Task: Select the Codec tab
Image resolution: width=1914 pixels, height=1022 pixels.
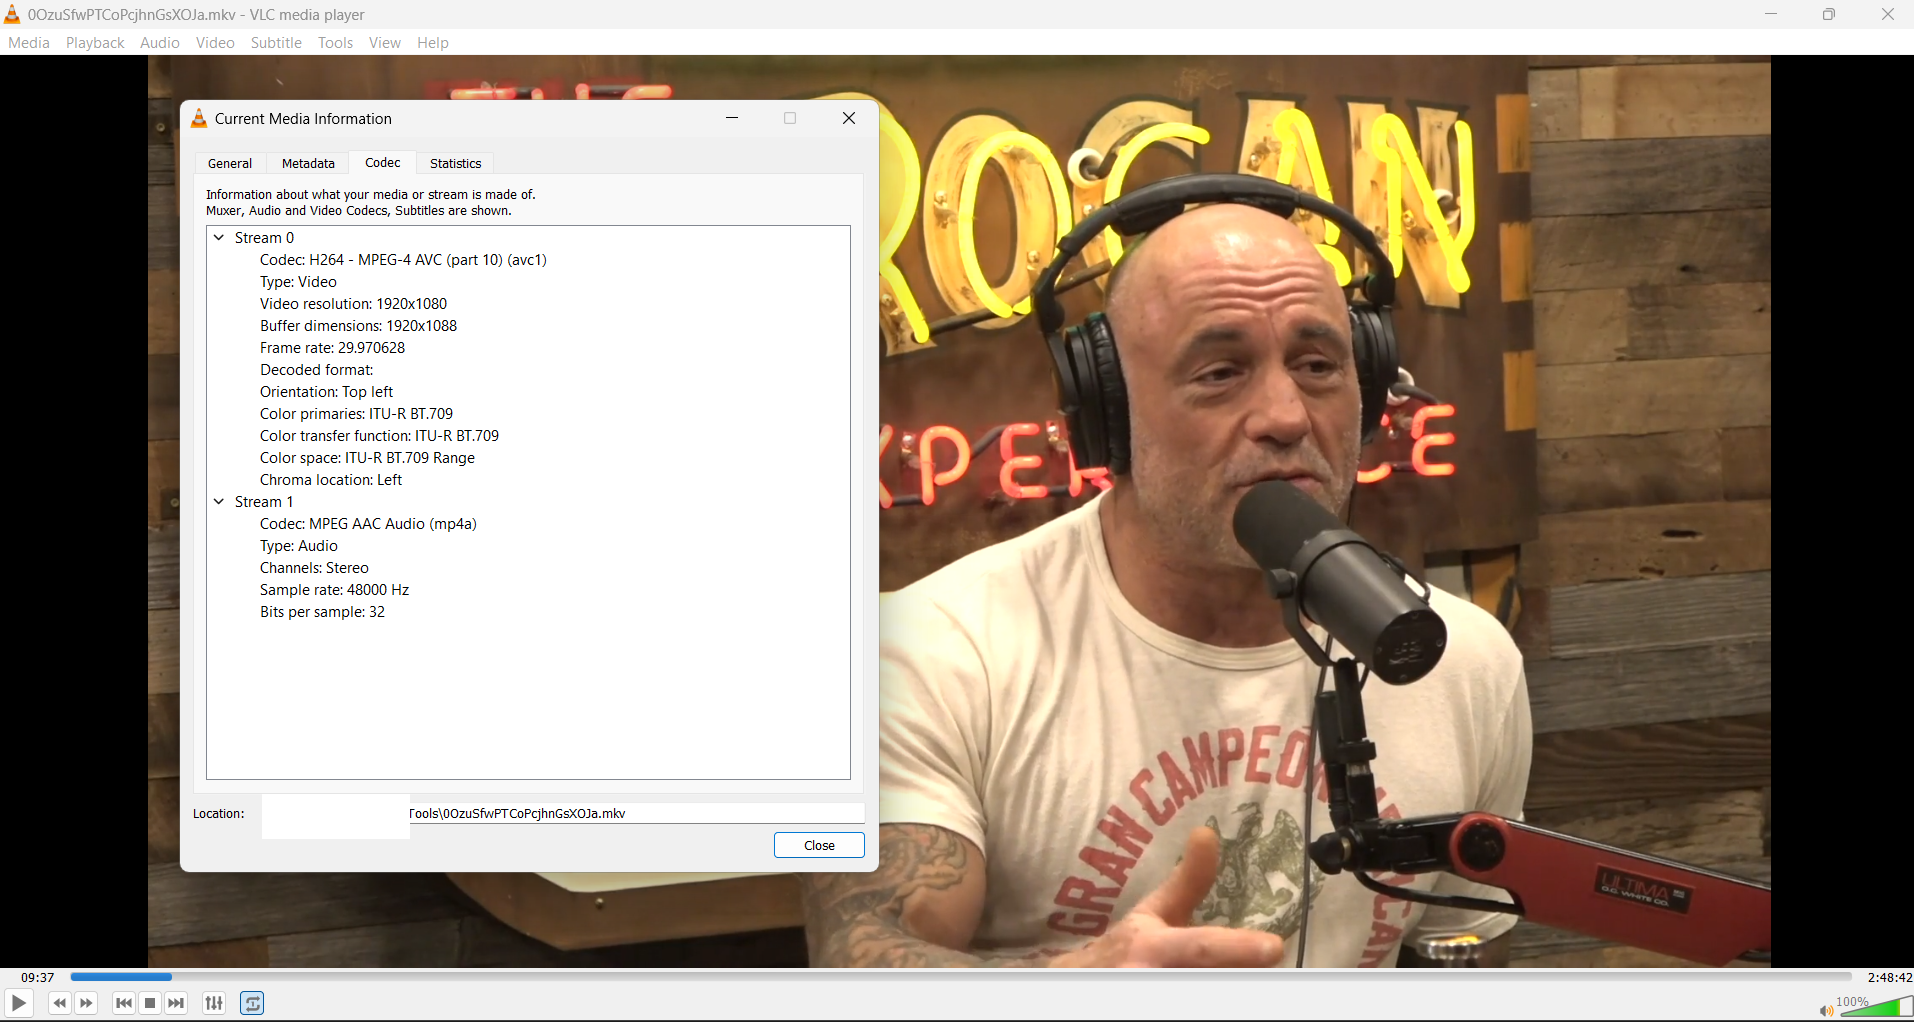Action: (x=383, y=162)
